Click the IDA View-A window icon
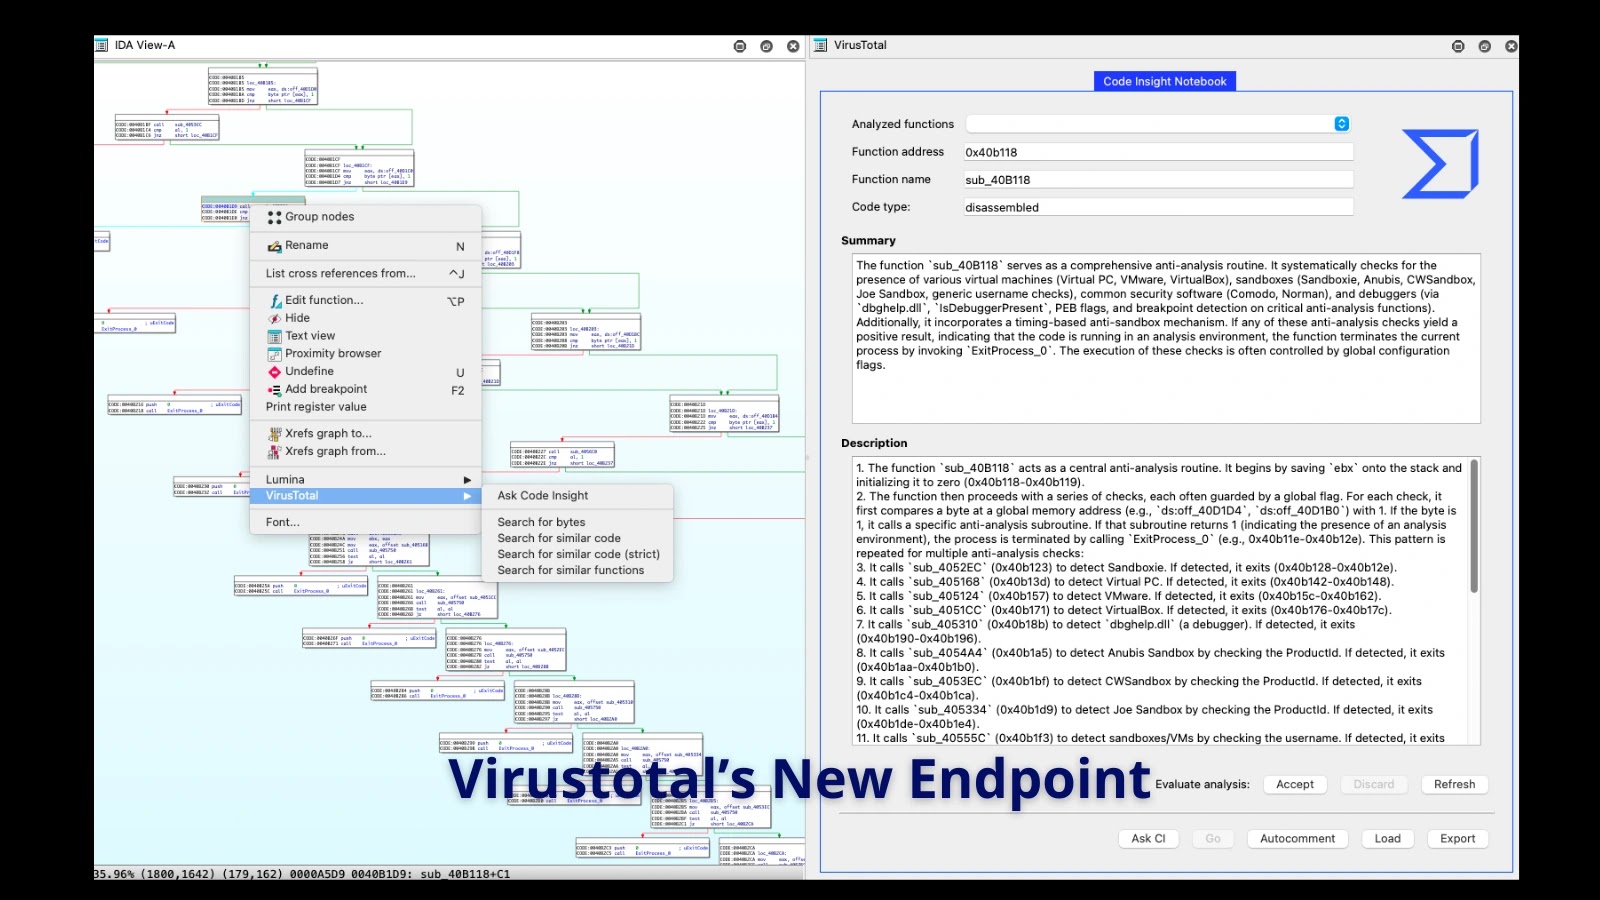1600x900 pixels. (x=101, y=45)
